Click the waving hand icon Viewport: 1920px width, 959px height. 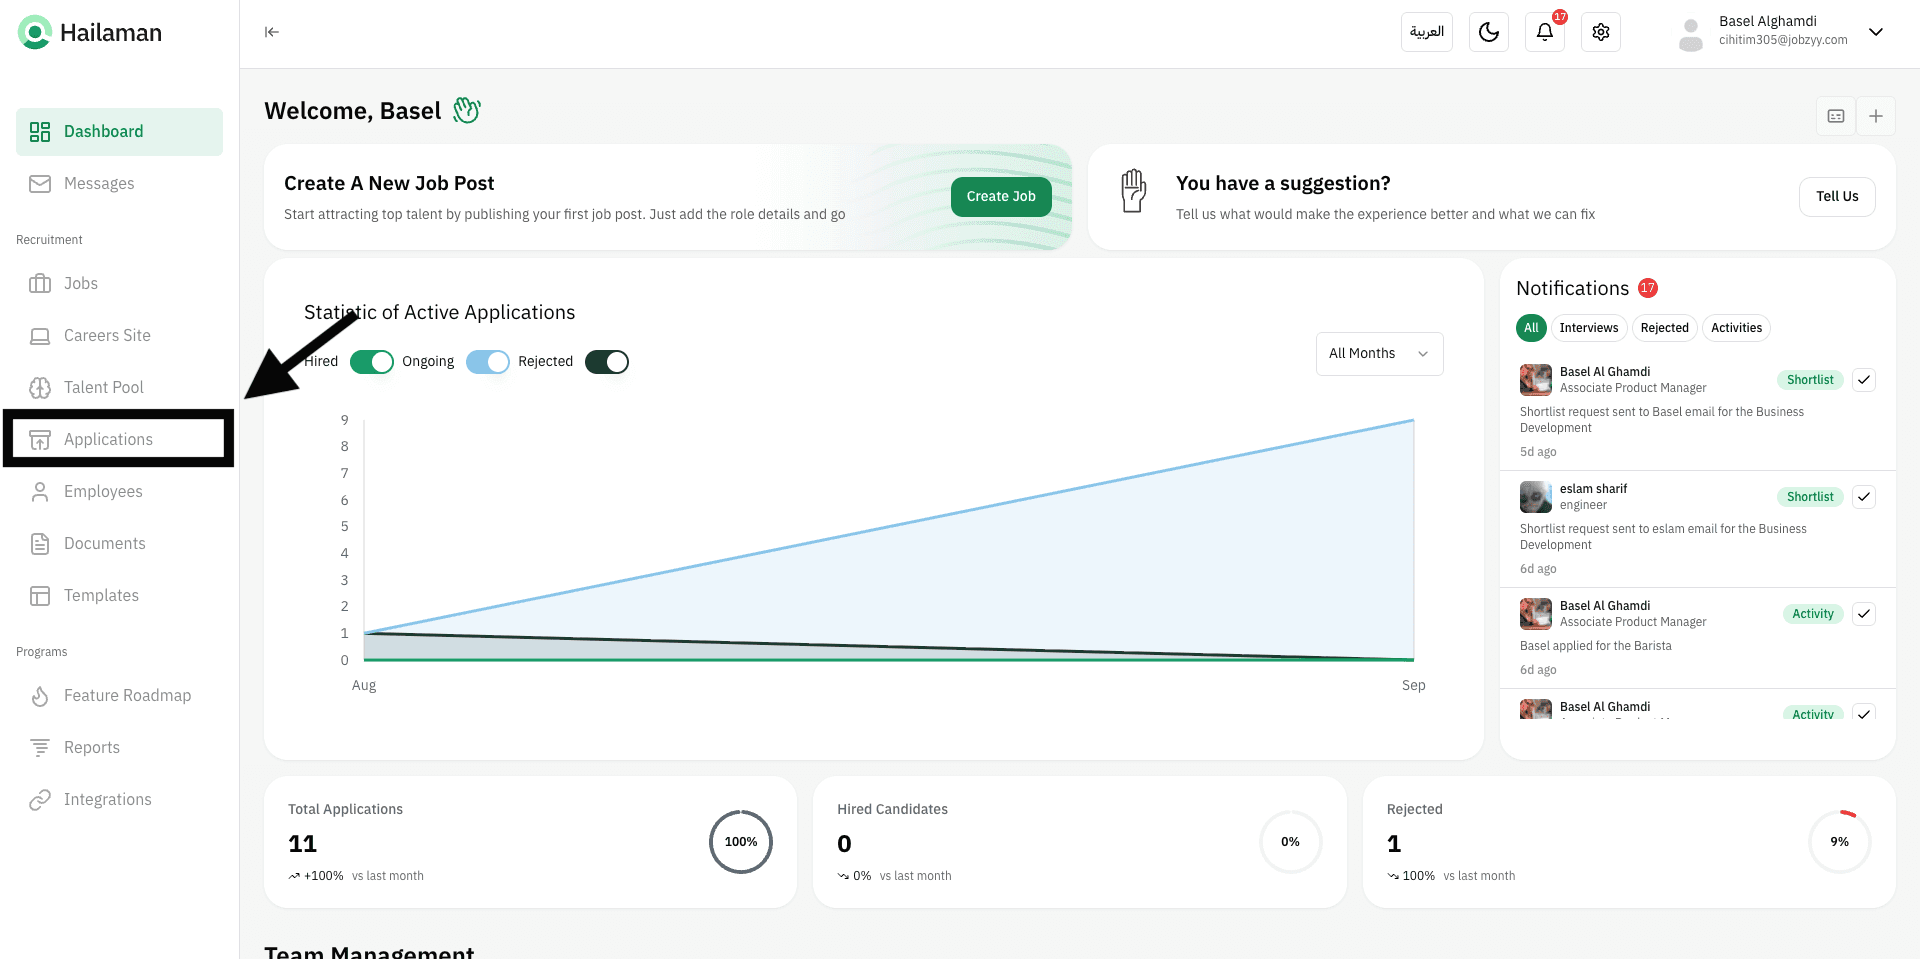467,110
